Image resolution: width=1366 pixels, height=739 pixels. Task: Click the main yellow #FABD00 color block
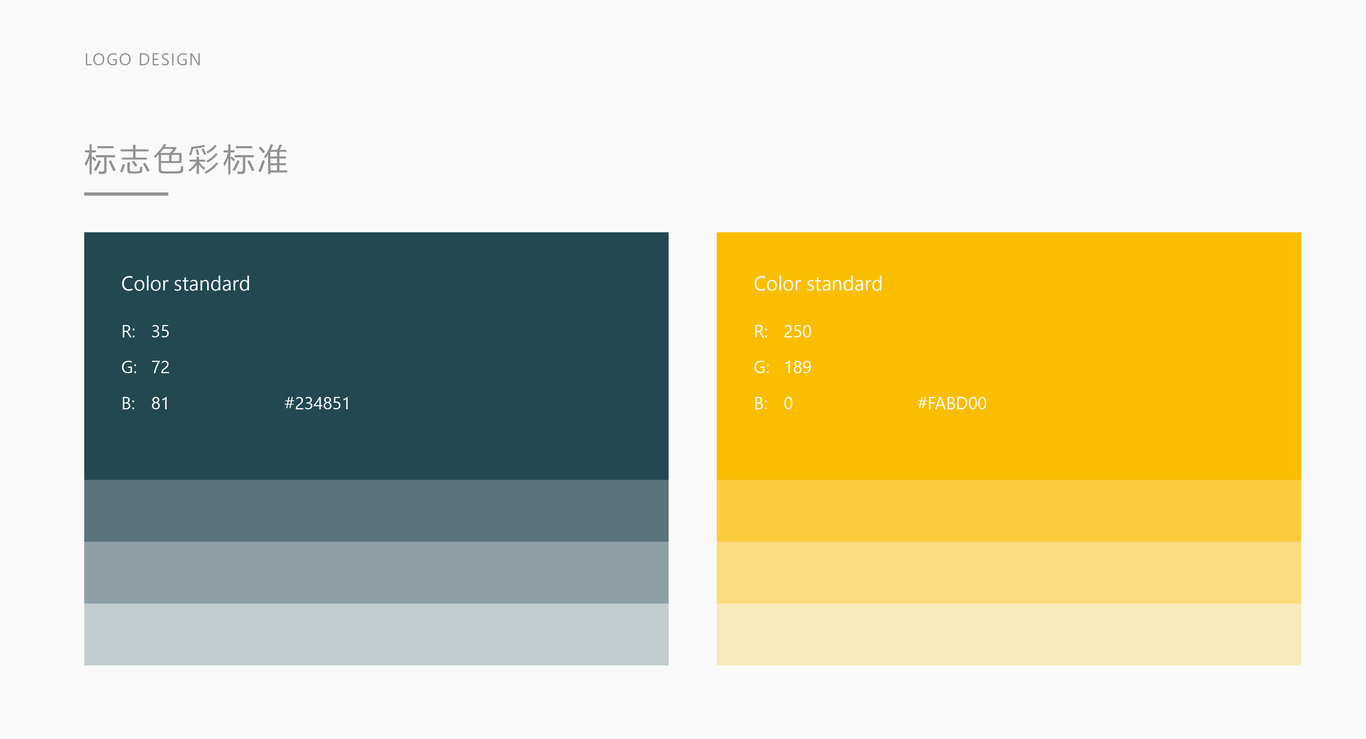coord(1009,356)
